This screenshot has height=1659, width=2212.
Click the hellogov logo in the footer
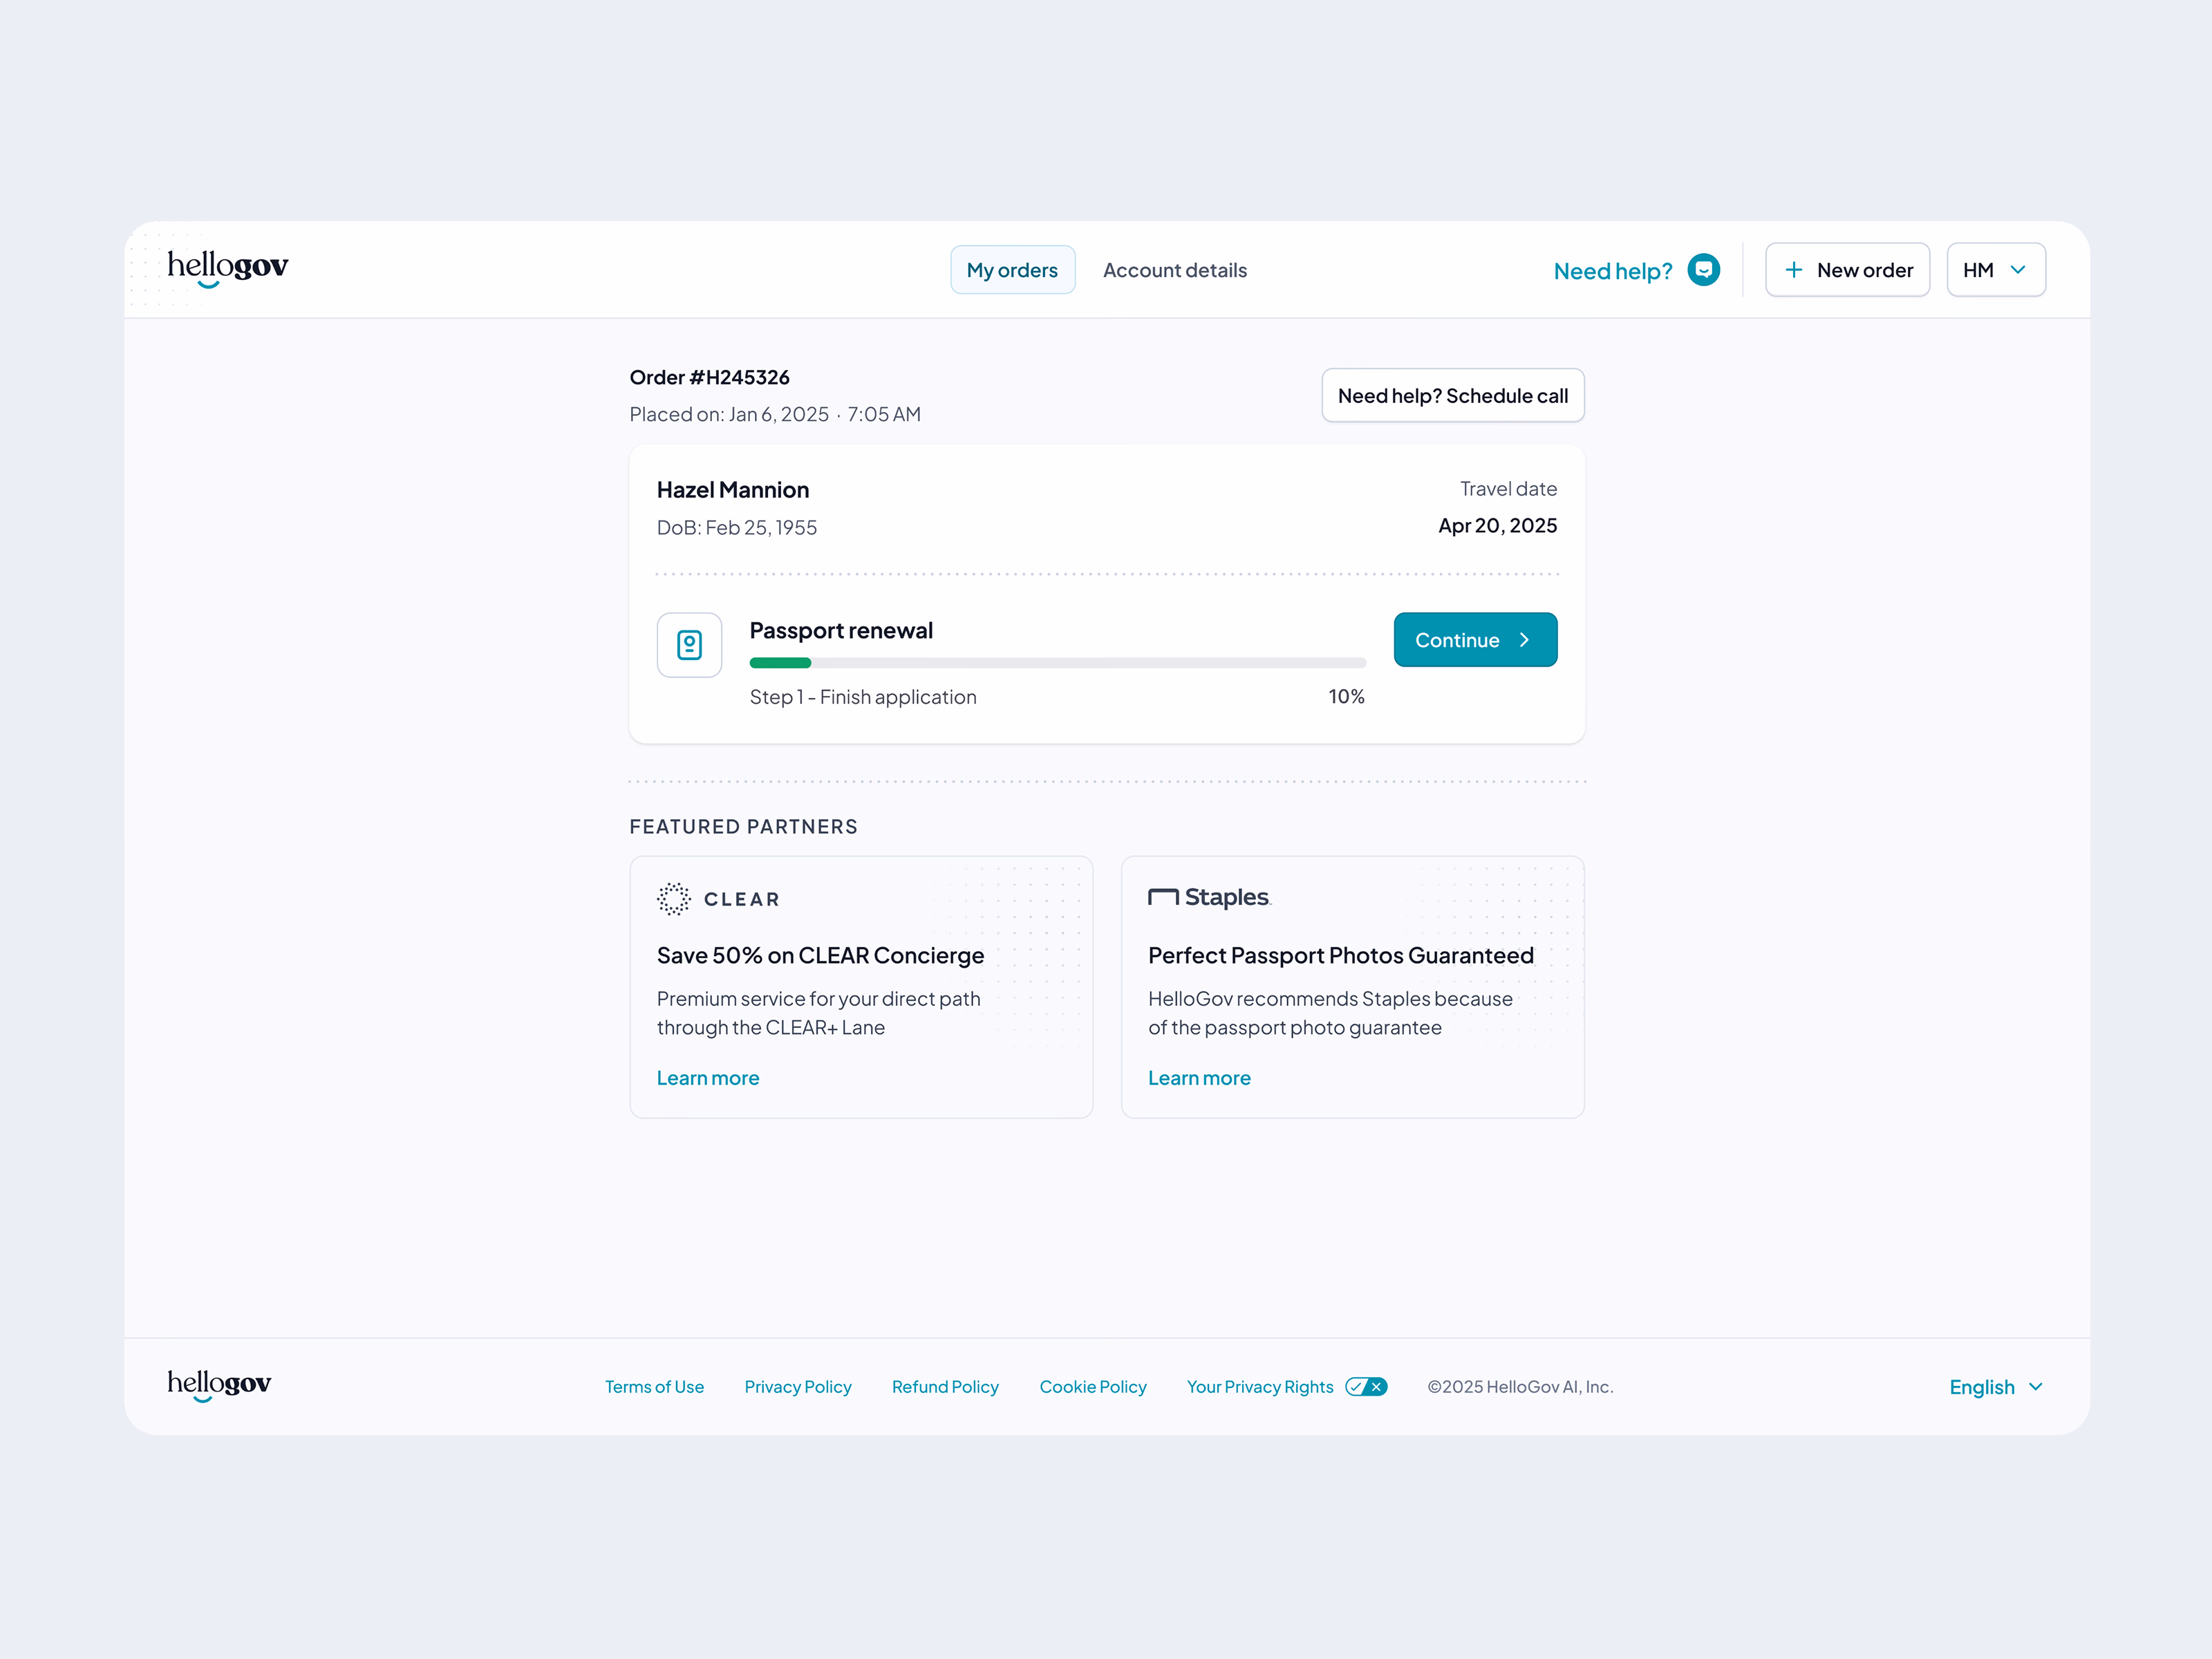[219, 1385]
